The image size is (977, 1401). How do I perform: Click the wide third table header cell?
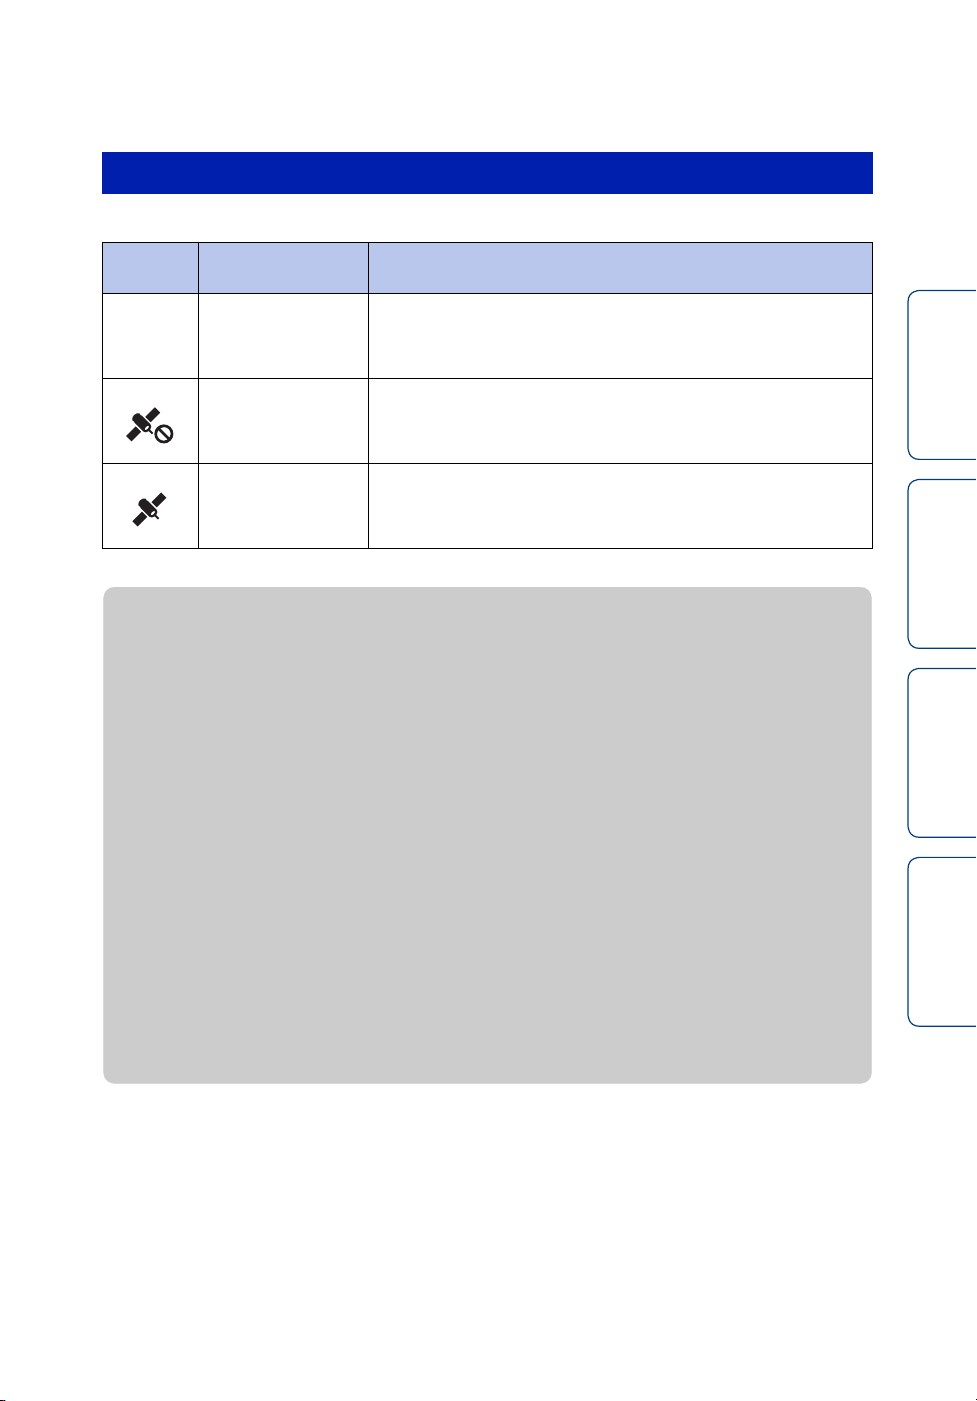pos(620,268)
